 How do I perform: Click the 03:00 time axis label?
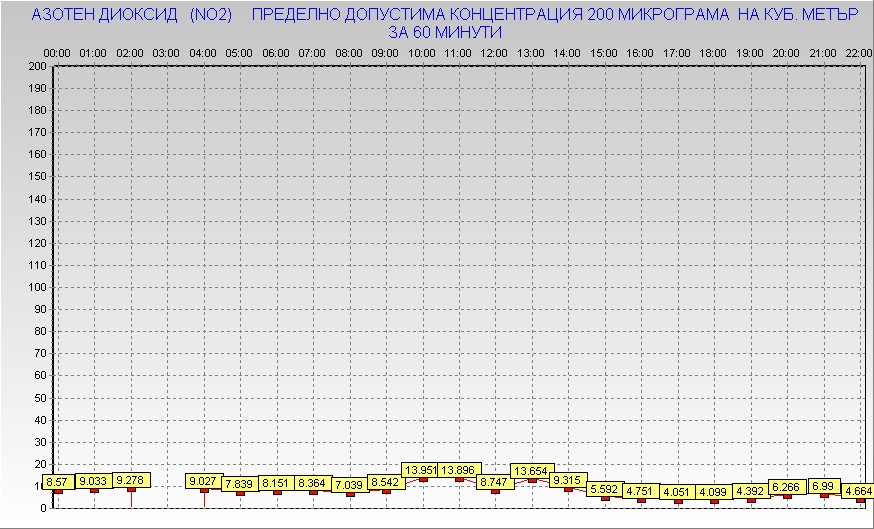point(167,52)
